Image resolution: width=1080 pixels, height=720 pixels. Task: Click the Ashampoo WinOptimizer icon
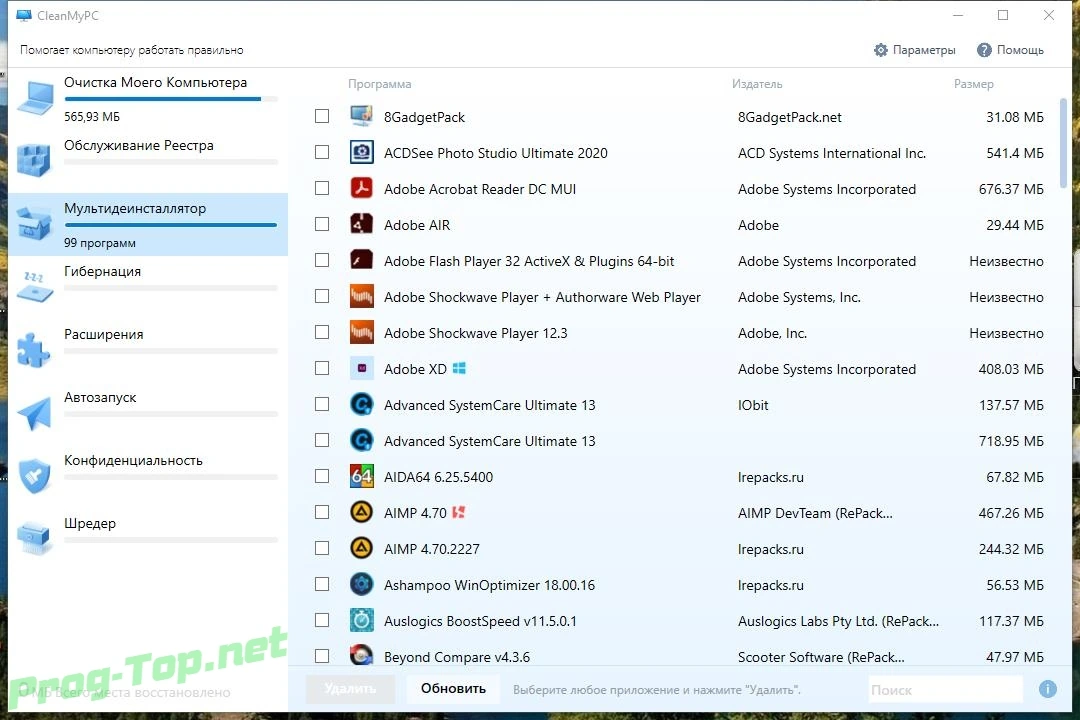[x=362, y=584]
